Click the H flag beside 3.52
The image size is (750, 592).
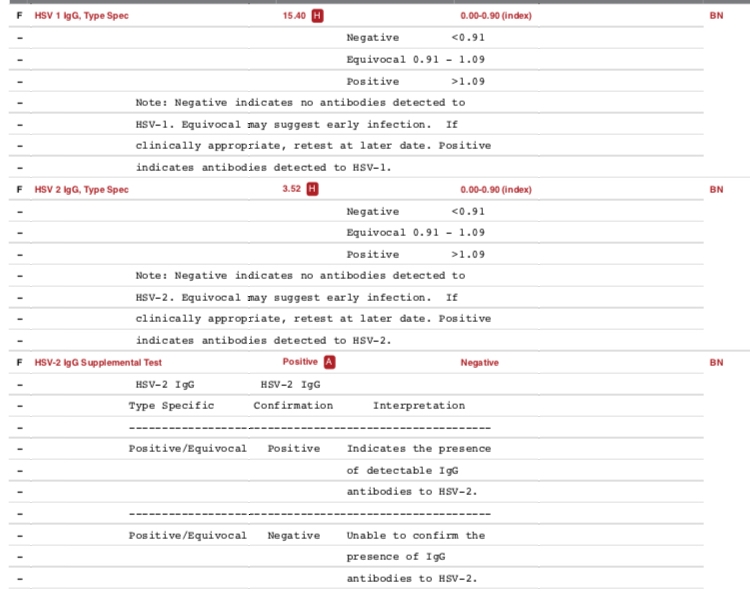tap(312, 189)
